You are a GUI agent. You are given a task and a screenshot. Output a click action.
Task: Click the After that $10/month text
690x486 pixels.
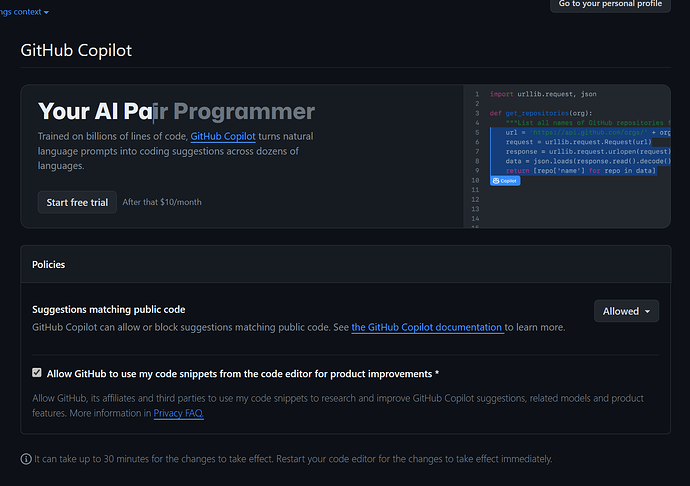tap(162, 202)
